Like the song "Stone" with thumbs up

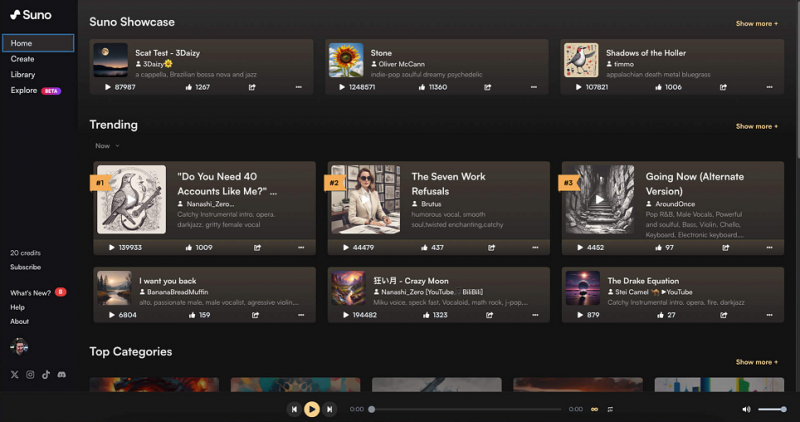[x=423, y=87]
